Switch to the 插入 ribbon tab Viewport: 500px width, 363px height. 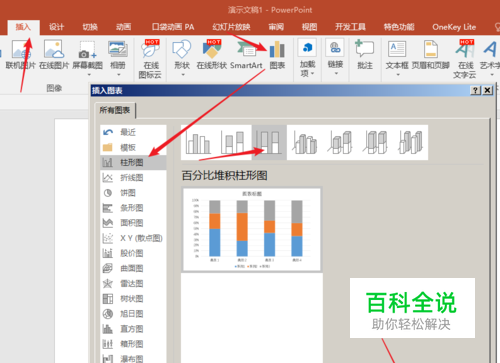(23, 27)
